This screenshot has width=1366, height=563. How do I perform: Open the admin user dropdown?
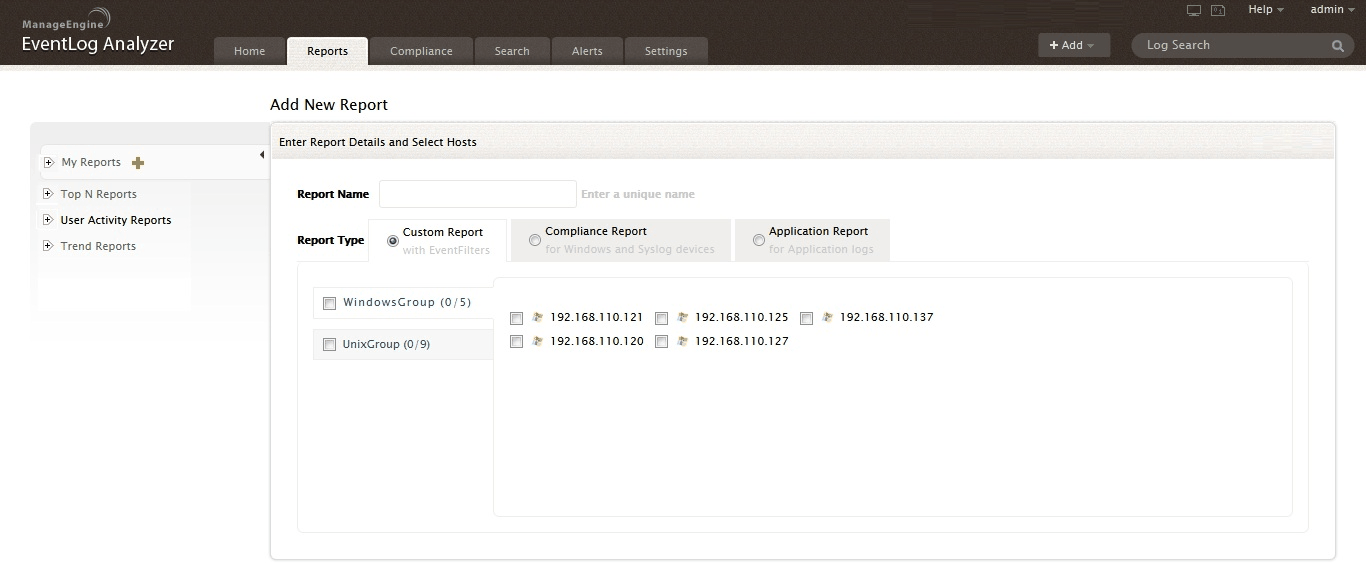(1332, 10)
